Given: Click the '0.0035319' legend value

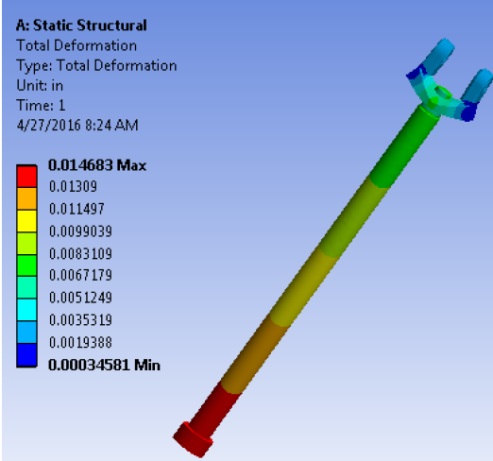Looking at the screenshot, I should click(80, 320).
